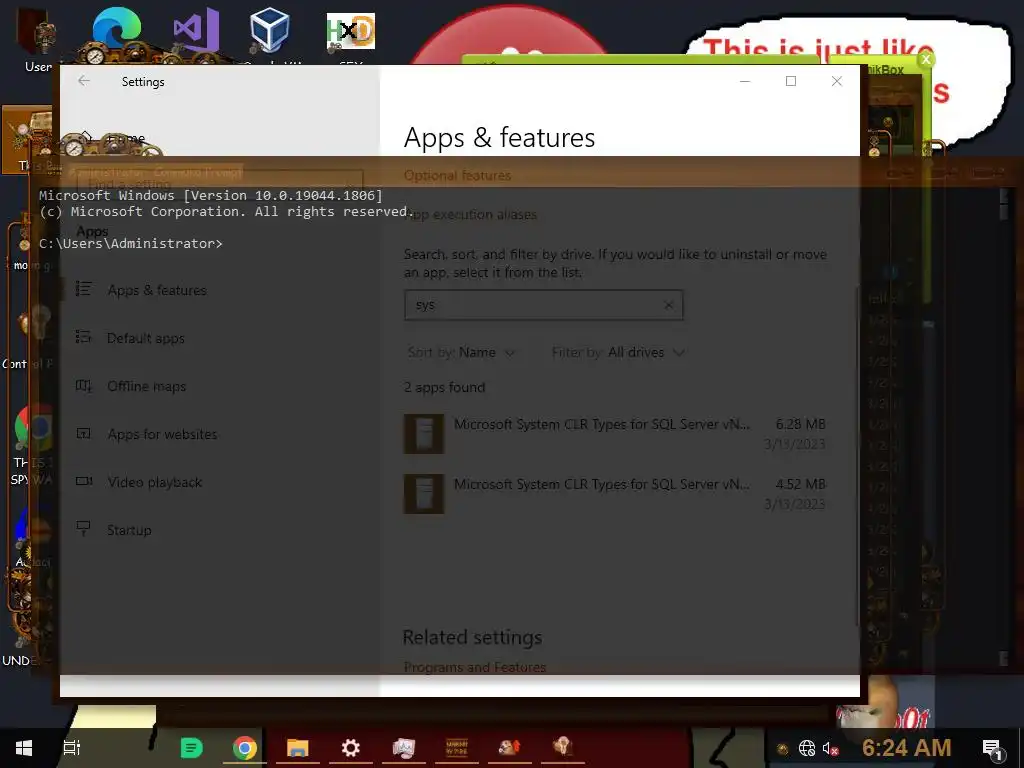Open taskbar app with red arrow icon
Image resolution: width=1024 pixels, height=768 pixels.
[509, 748]
